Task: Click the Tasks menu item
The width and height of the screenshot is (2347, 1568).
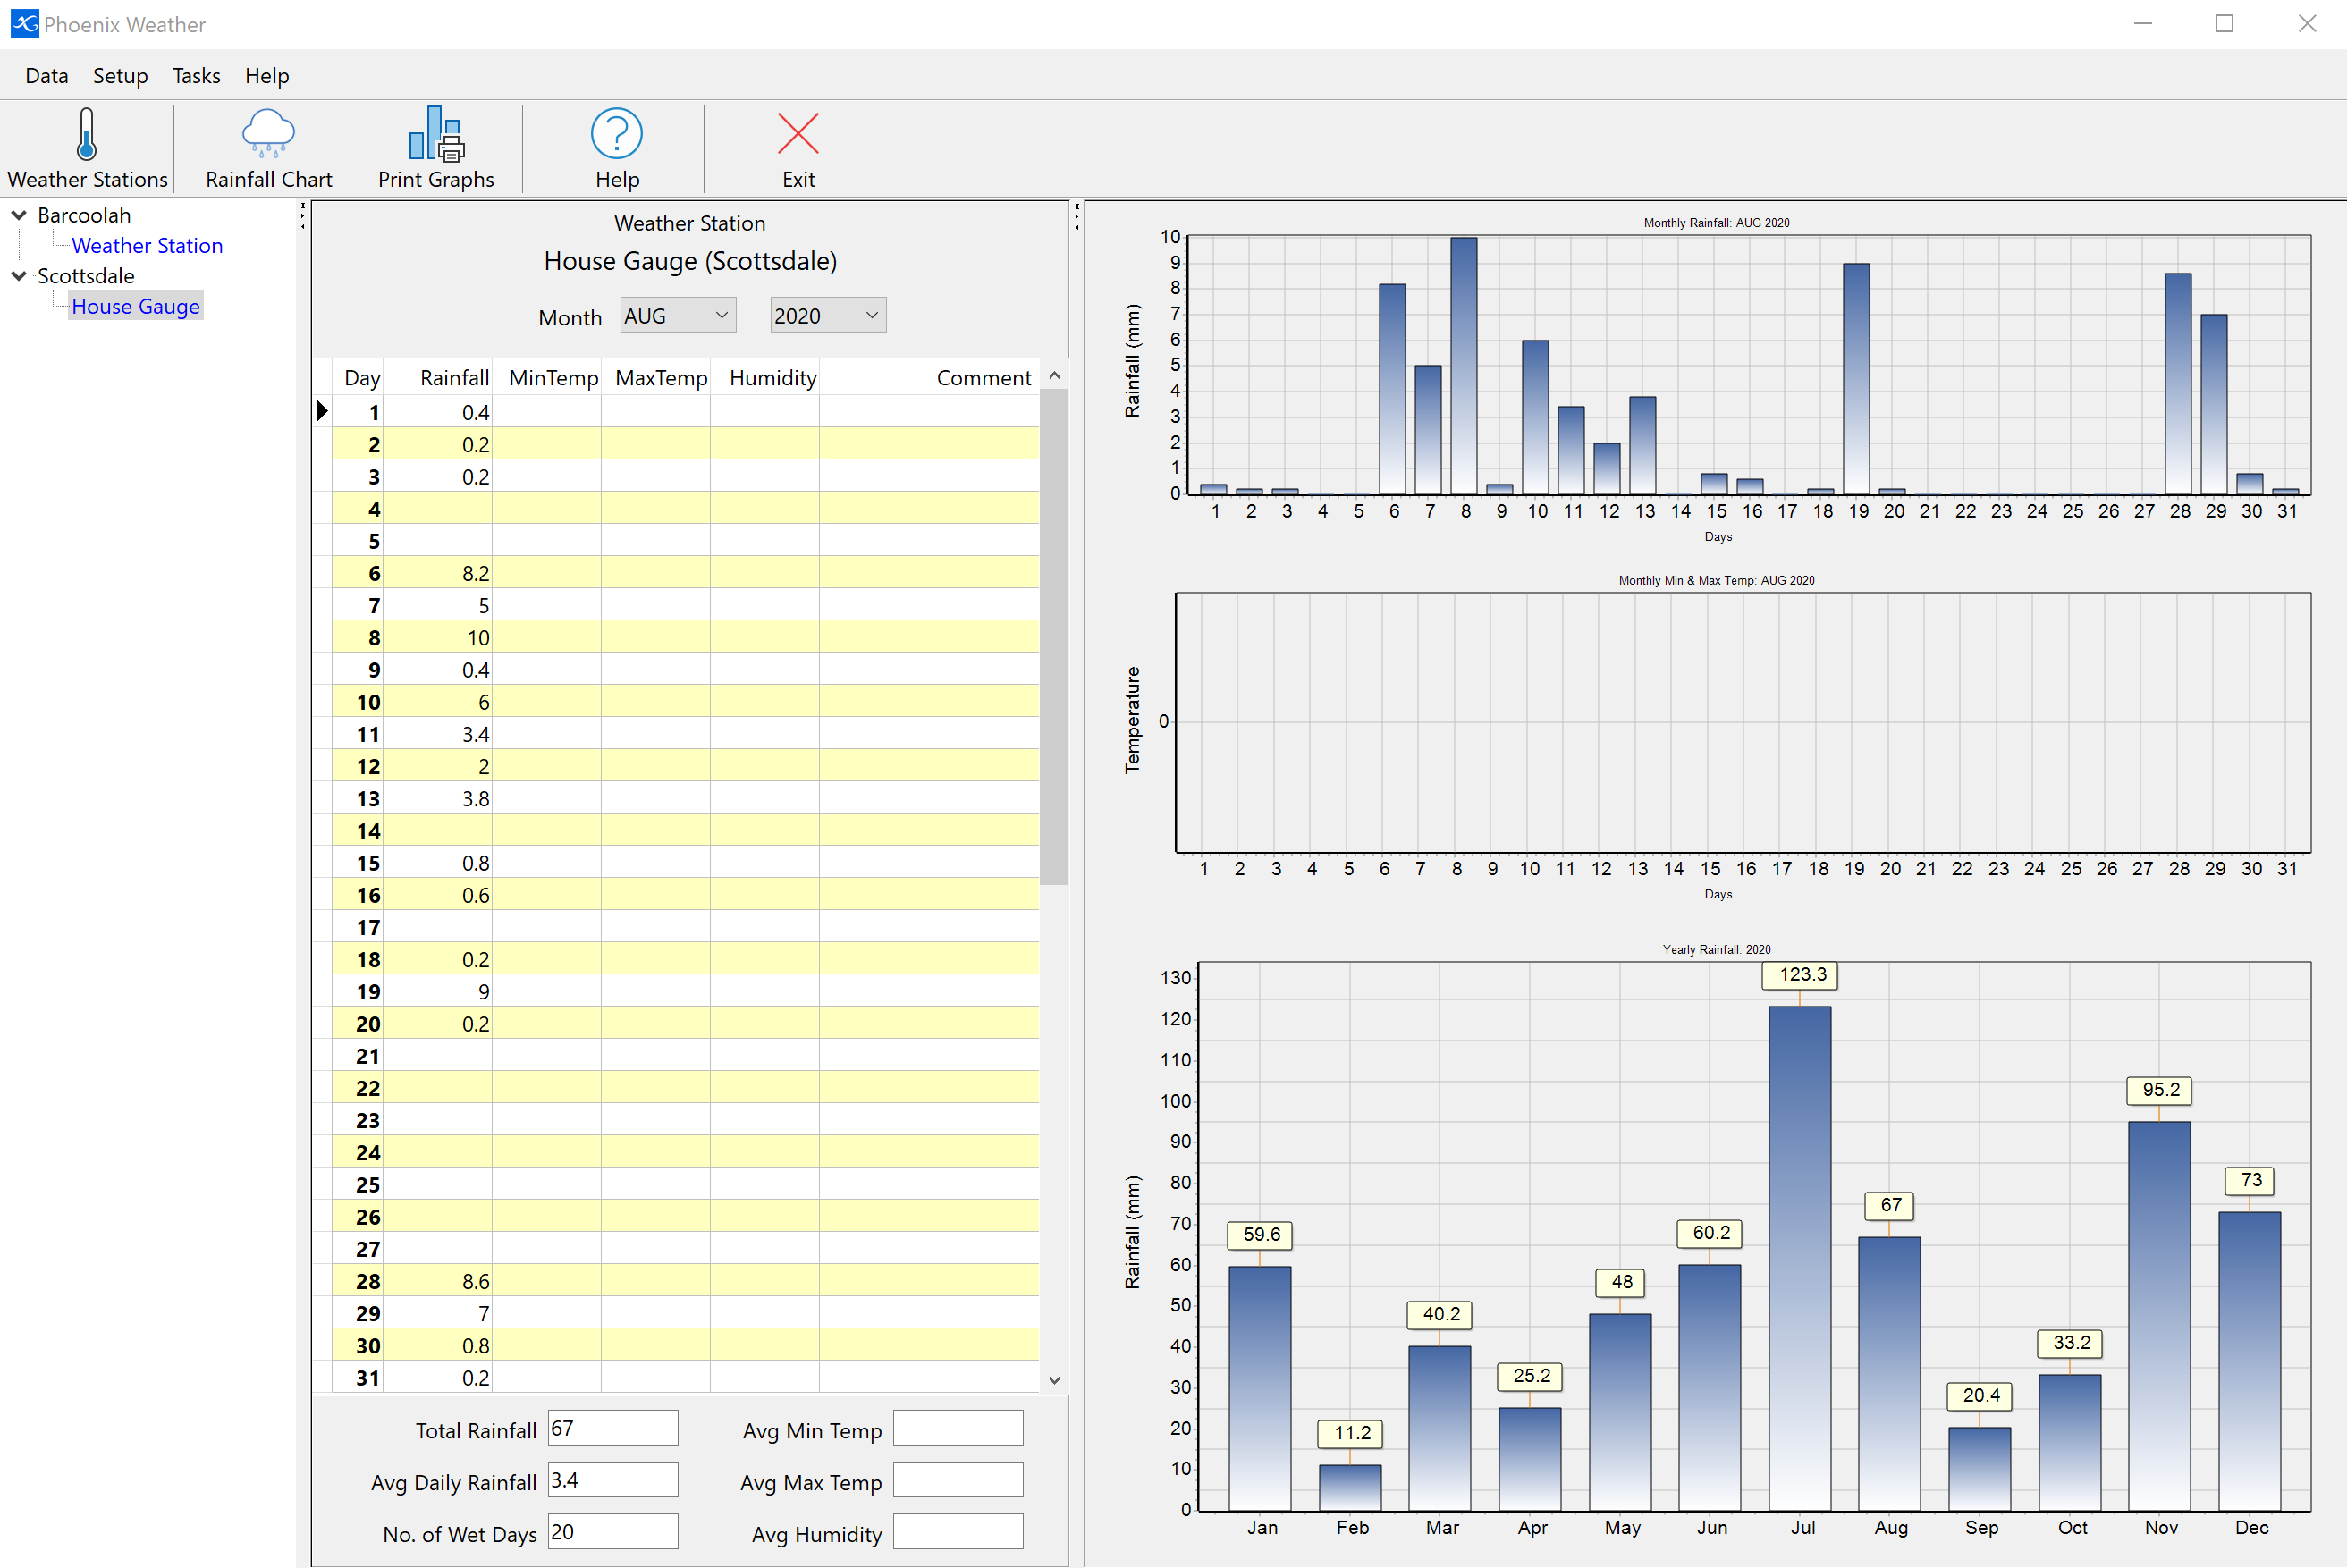Action: tap(198, 77)
